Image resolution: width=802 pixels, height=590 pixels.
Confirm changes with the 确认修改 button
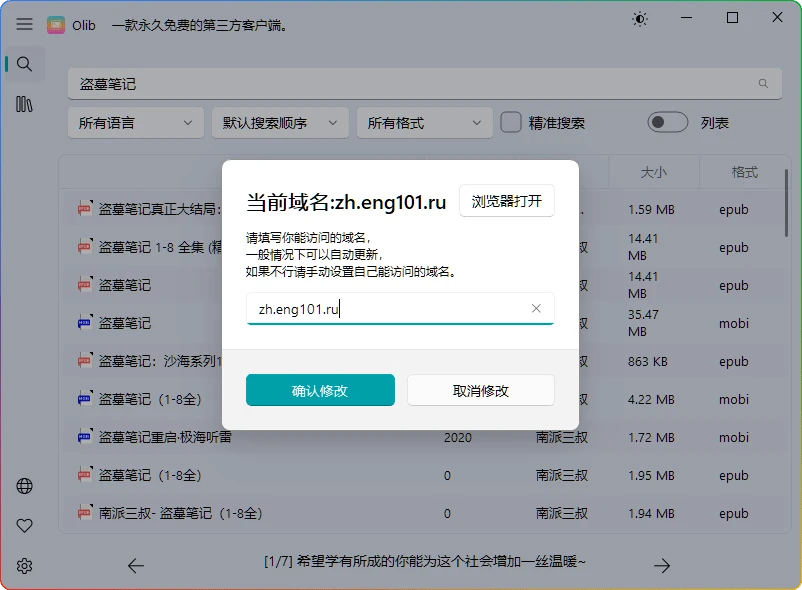click(x=320, y=391)
